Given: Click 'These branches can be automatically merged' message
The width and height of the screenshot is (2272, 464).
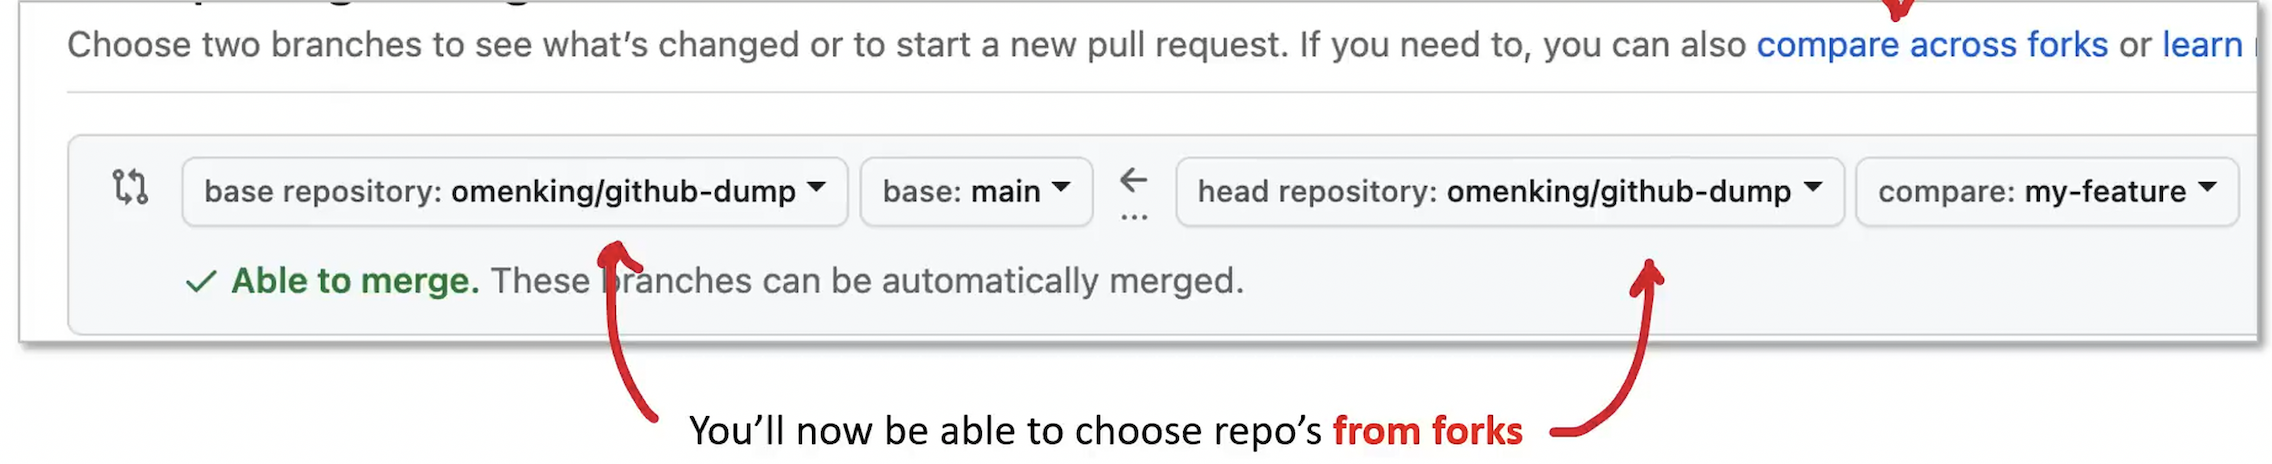Looking at the screenshot, I should (867, 281).
